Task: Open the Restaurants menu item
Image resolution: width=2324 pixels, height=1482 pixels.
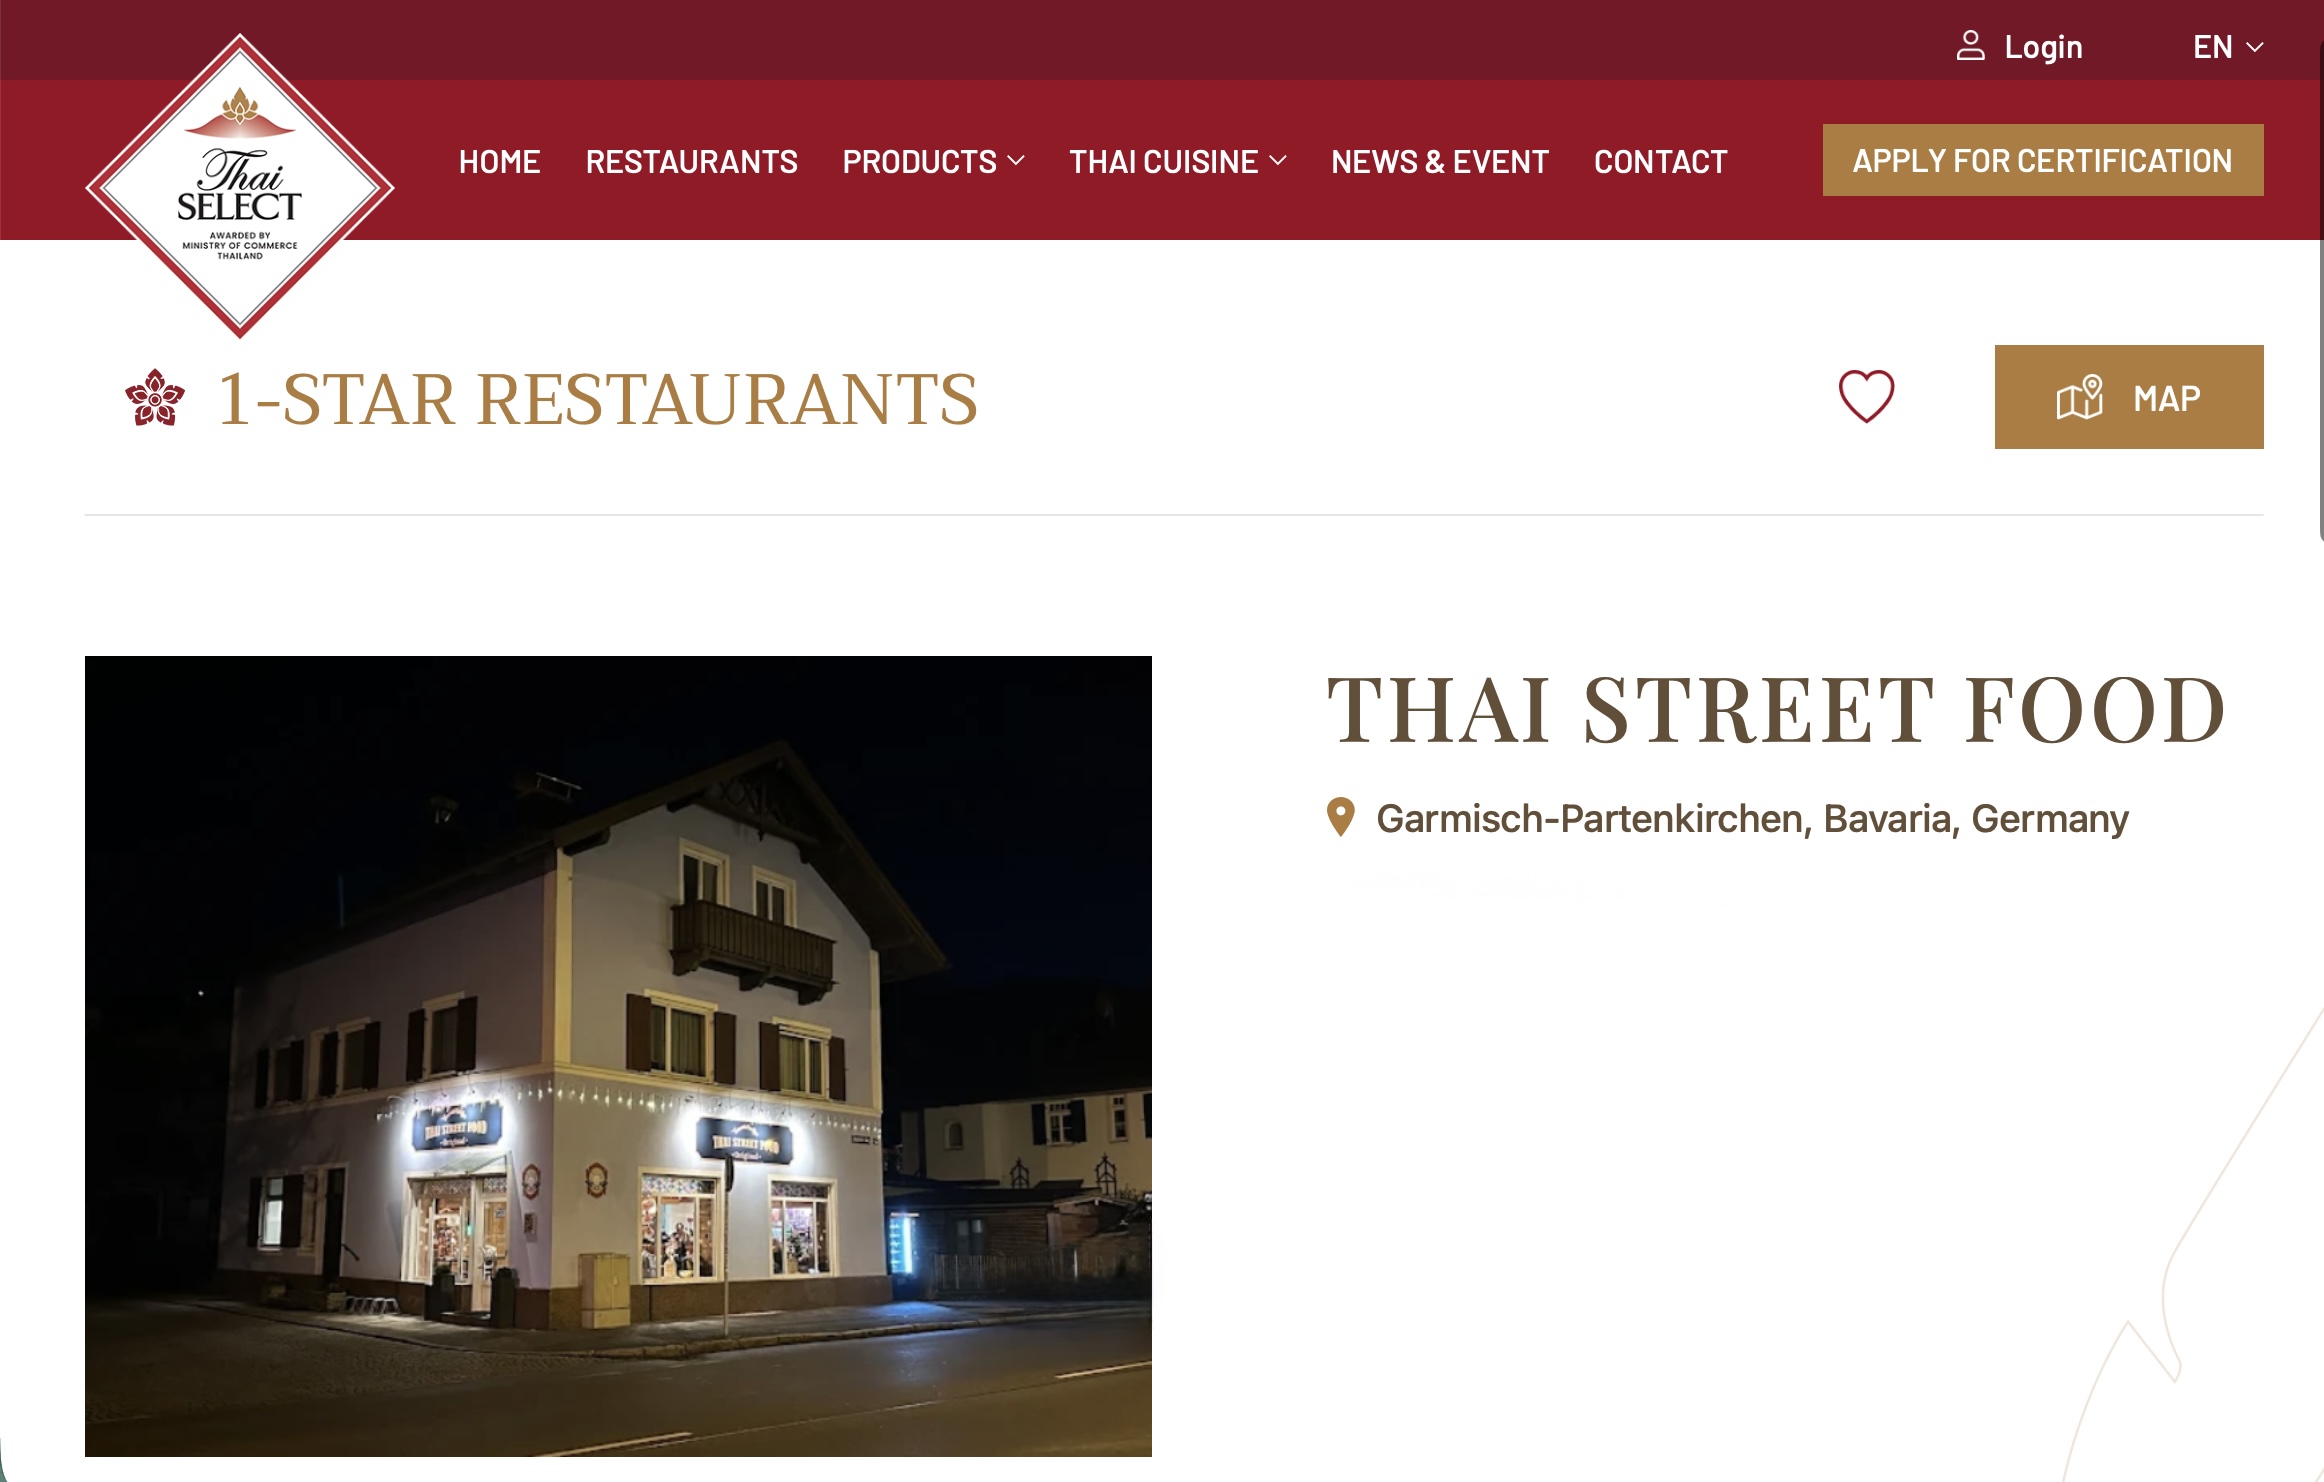Action: tap(691, 161)
